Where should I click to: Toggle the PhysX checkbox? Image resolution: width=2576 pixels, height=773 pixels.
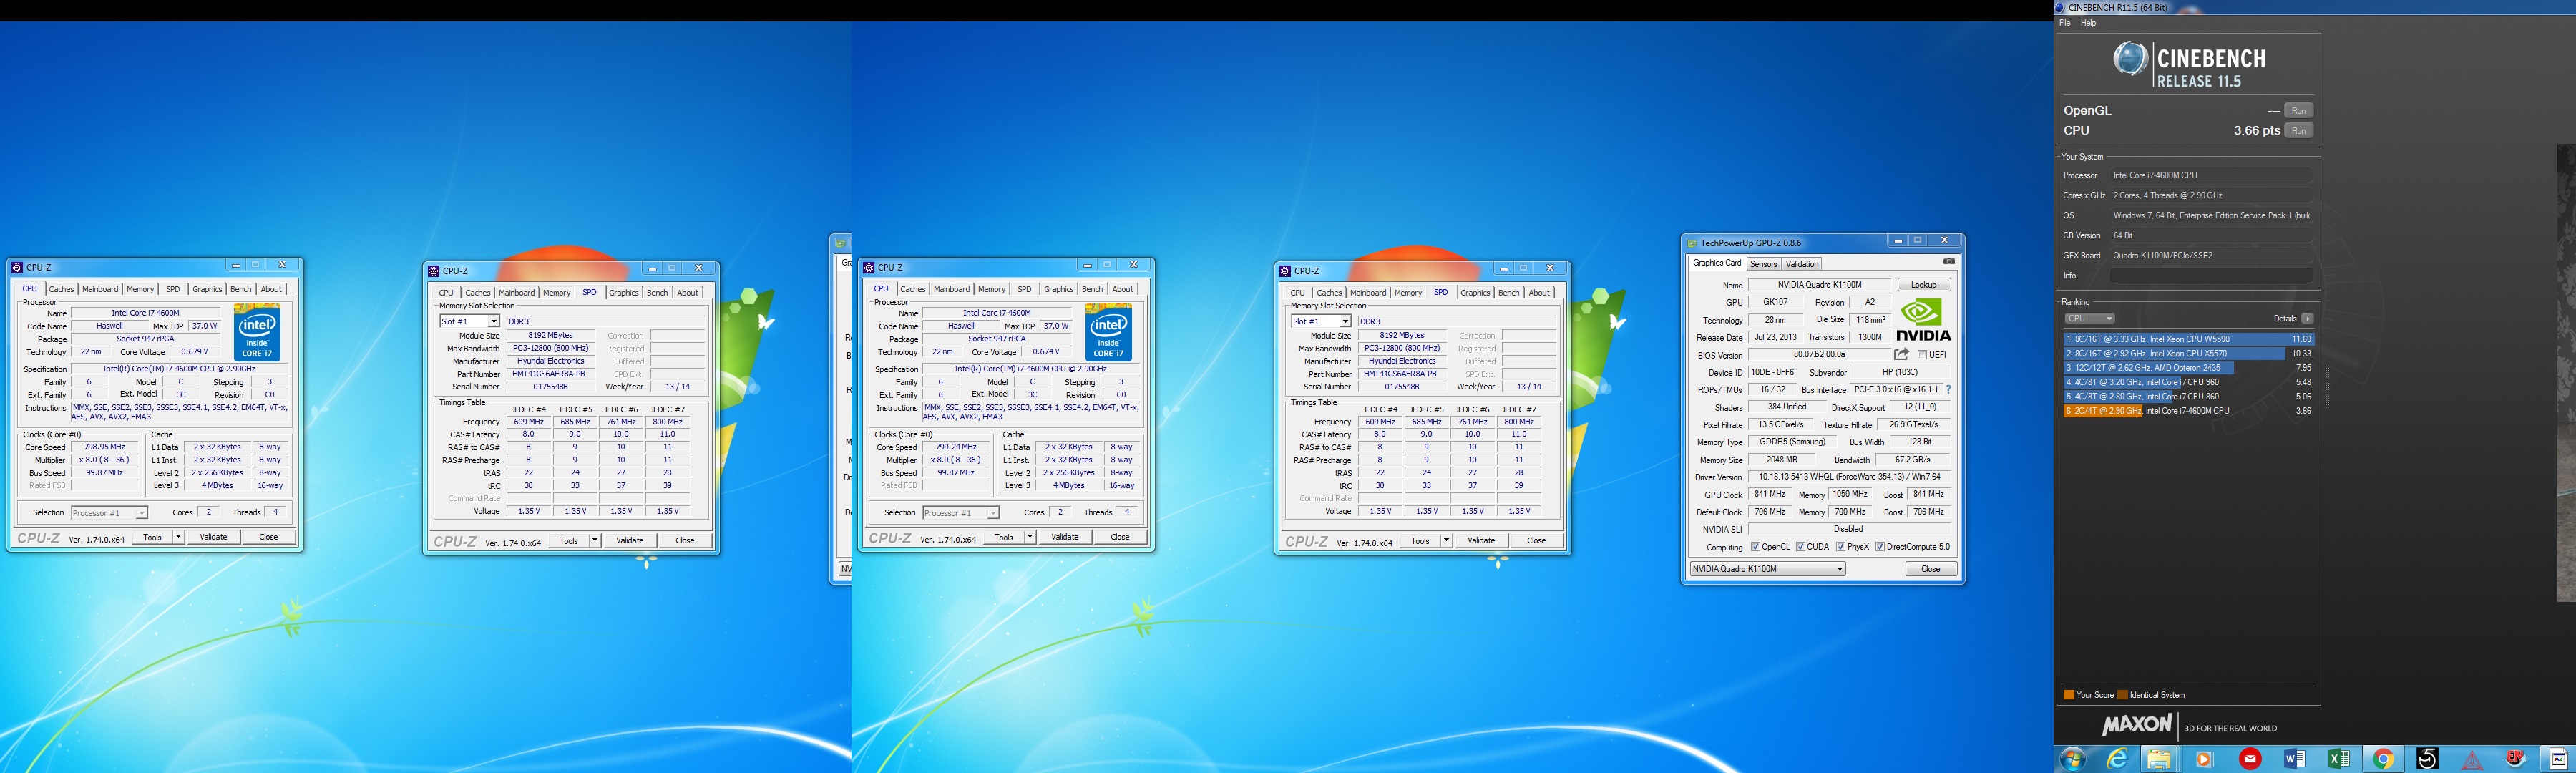click(x=1840, y=547)
